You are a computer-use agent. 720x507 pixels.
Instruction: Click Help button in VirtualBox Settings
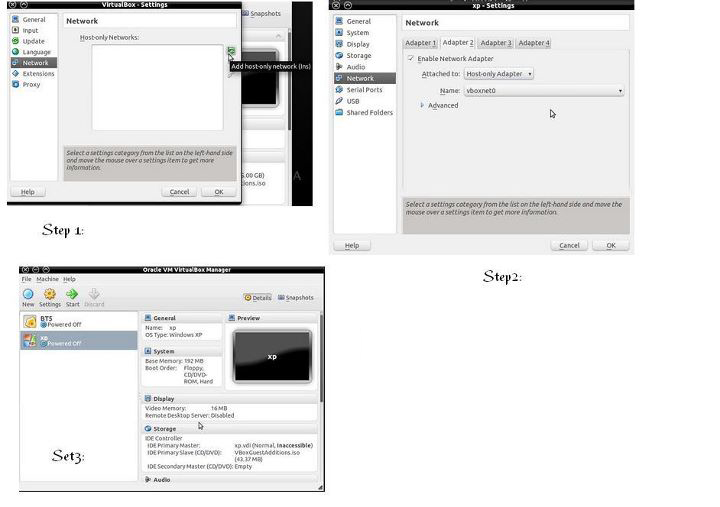pyautogui.click(x=28, y=192)
